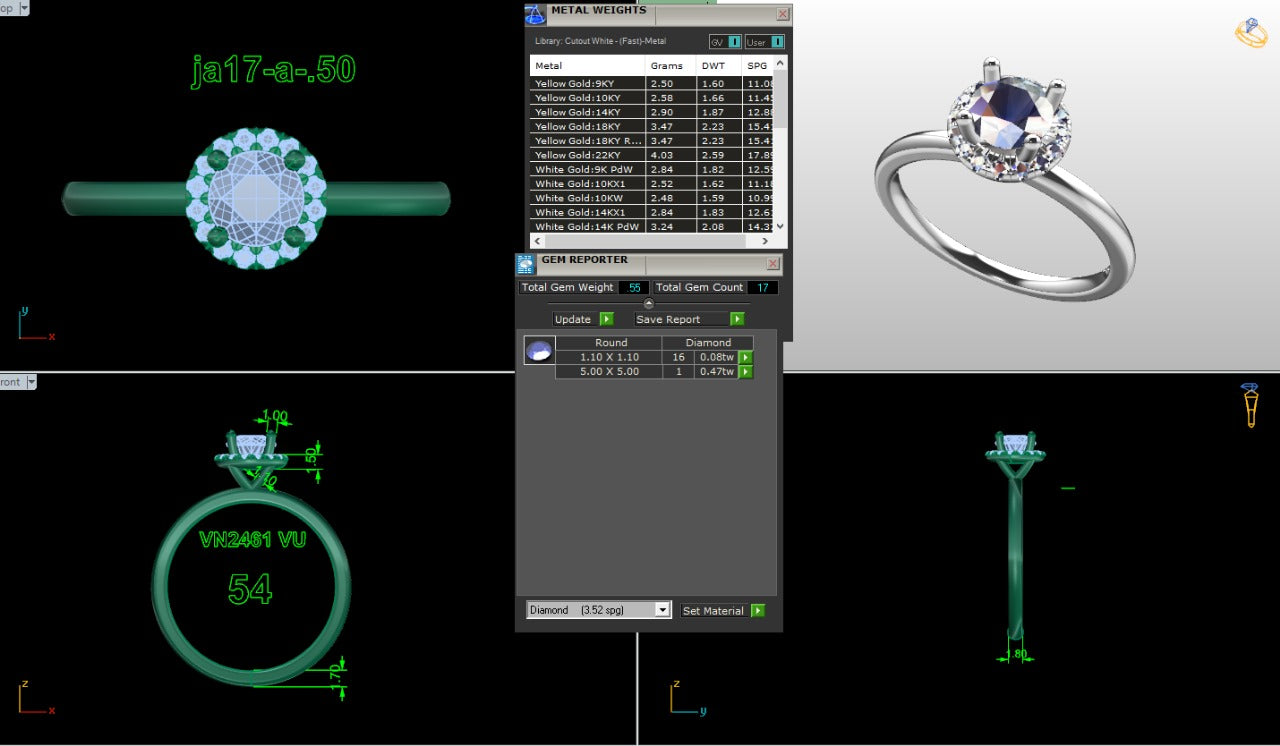Click the Metal Weights scrollbar up arrow
This screenshot has width=1280, height=746.
click(x=781, y=63)
